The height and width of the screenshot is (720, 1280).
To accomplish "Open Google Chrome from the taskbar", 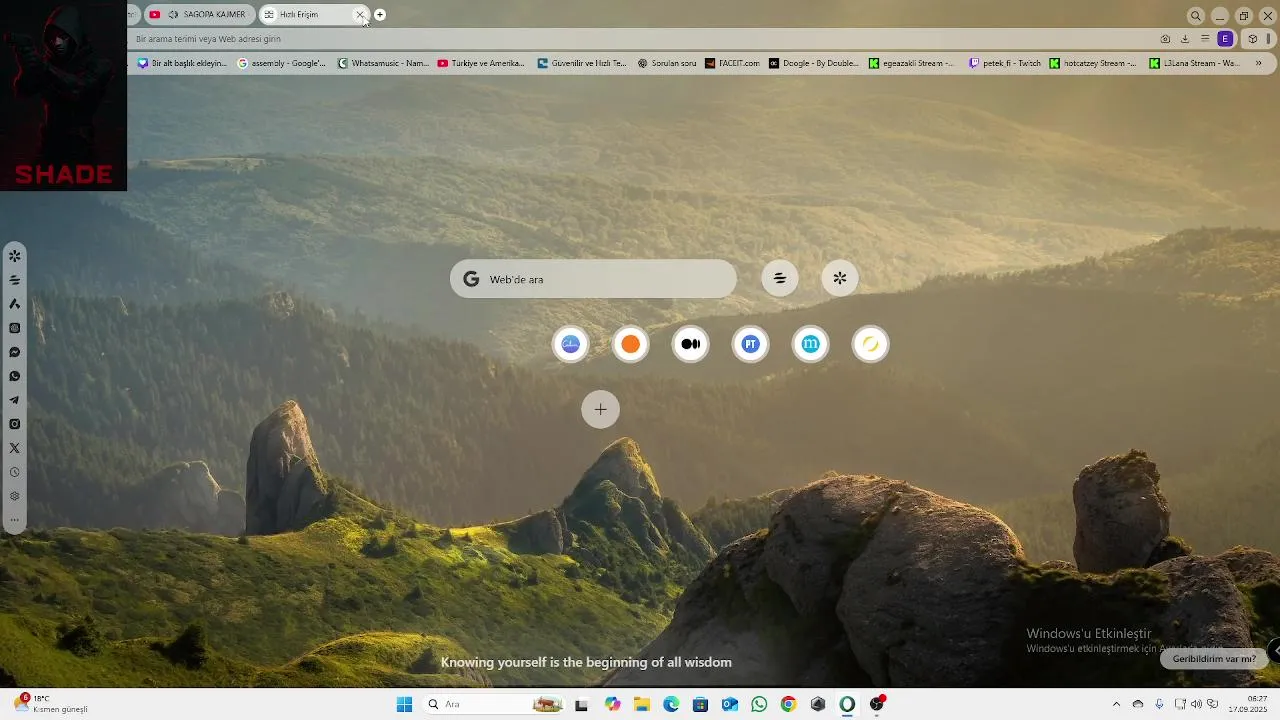I will tap(789, 704).
